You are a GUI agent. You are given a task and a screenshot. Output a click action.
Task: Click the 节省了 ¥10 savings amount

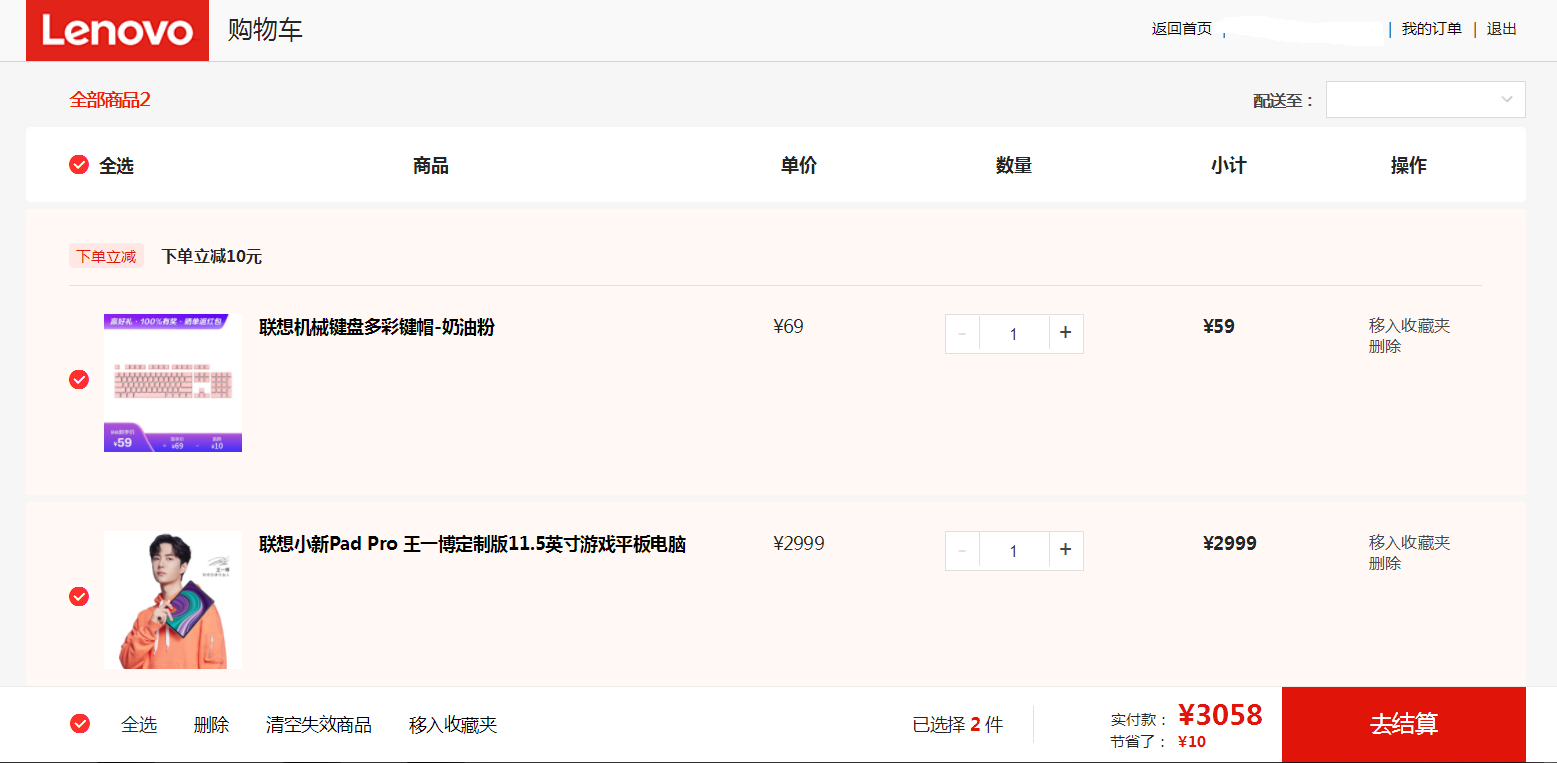click(1192, 742)
